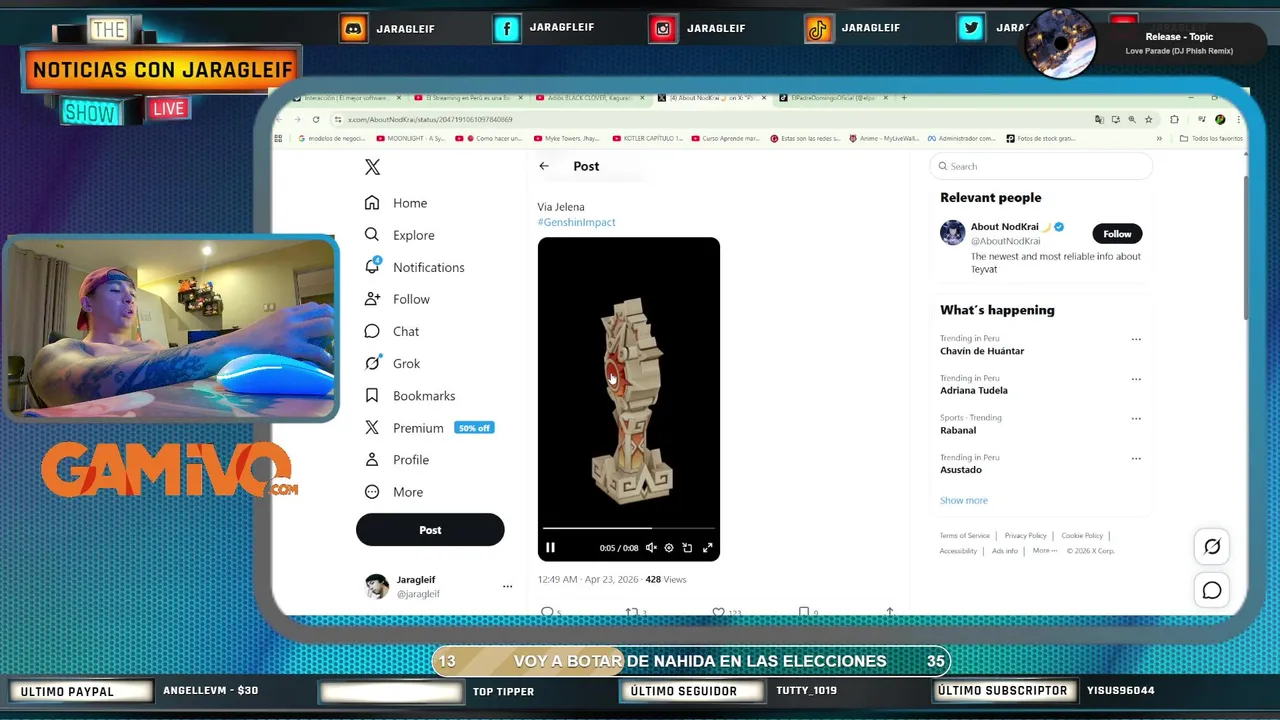The width and height of the screenshot is (1280, 720).
Task: Click video picture-in-picture icon
Action: point(687,547)
